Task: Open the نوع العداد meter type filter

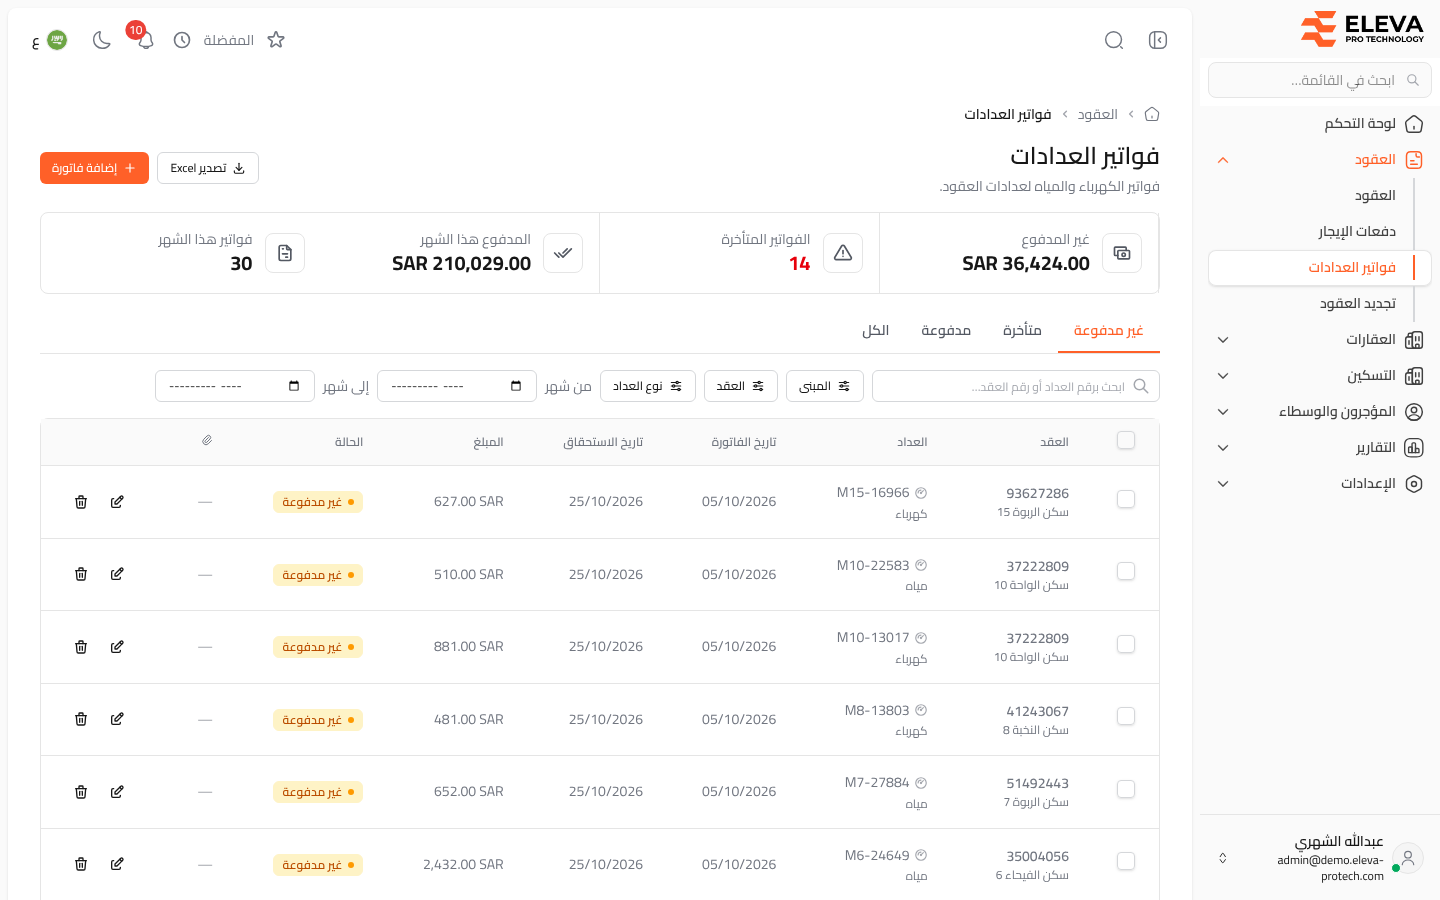Action: click(648, 386)
